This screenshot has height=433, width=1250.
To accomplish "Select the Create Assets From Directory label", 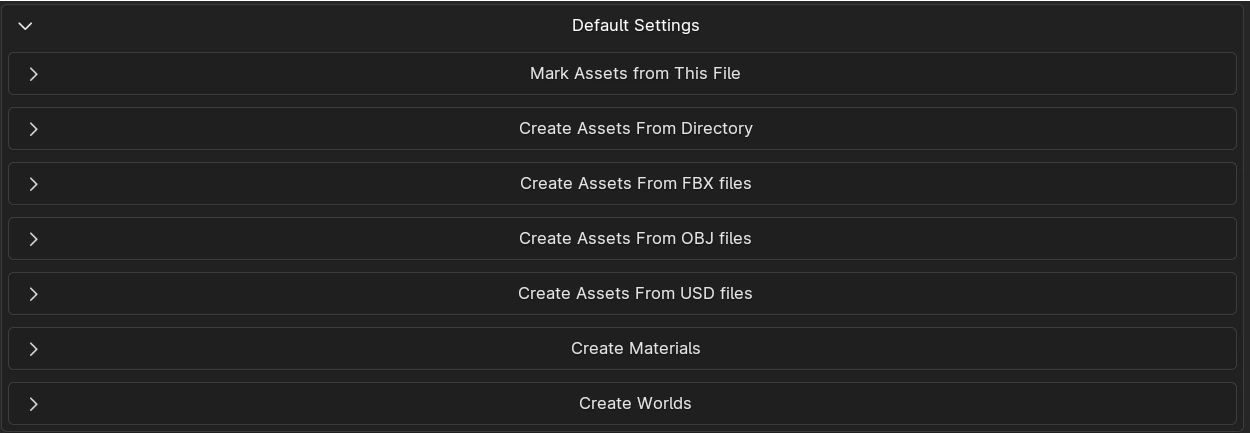I will click(635, 129).
